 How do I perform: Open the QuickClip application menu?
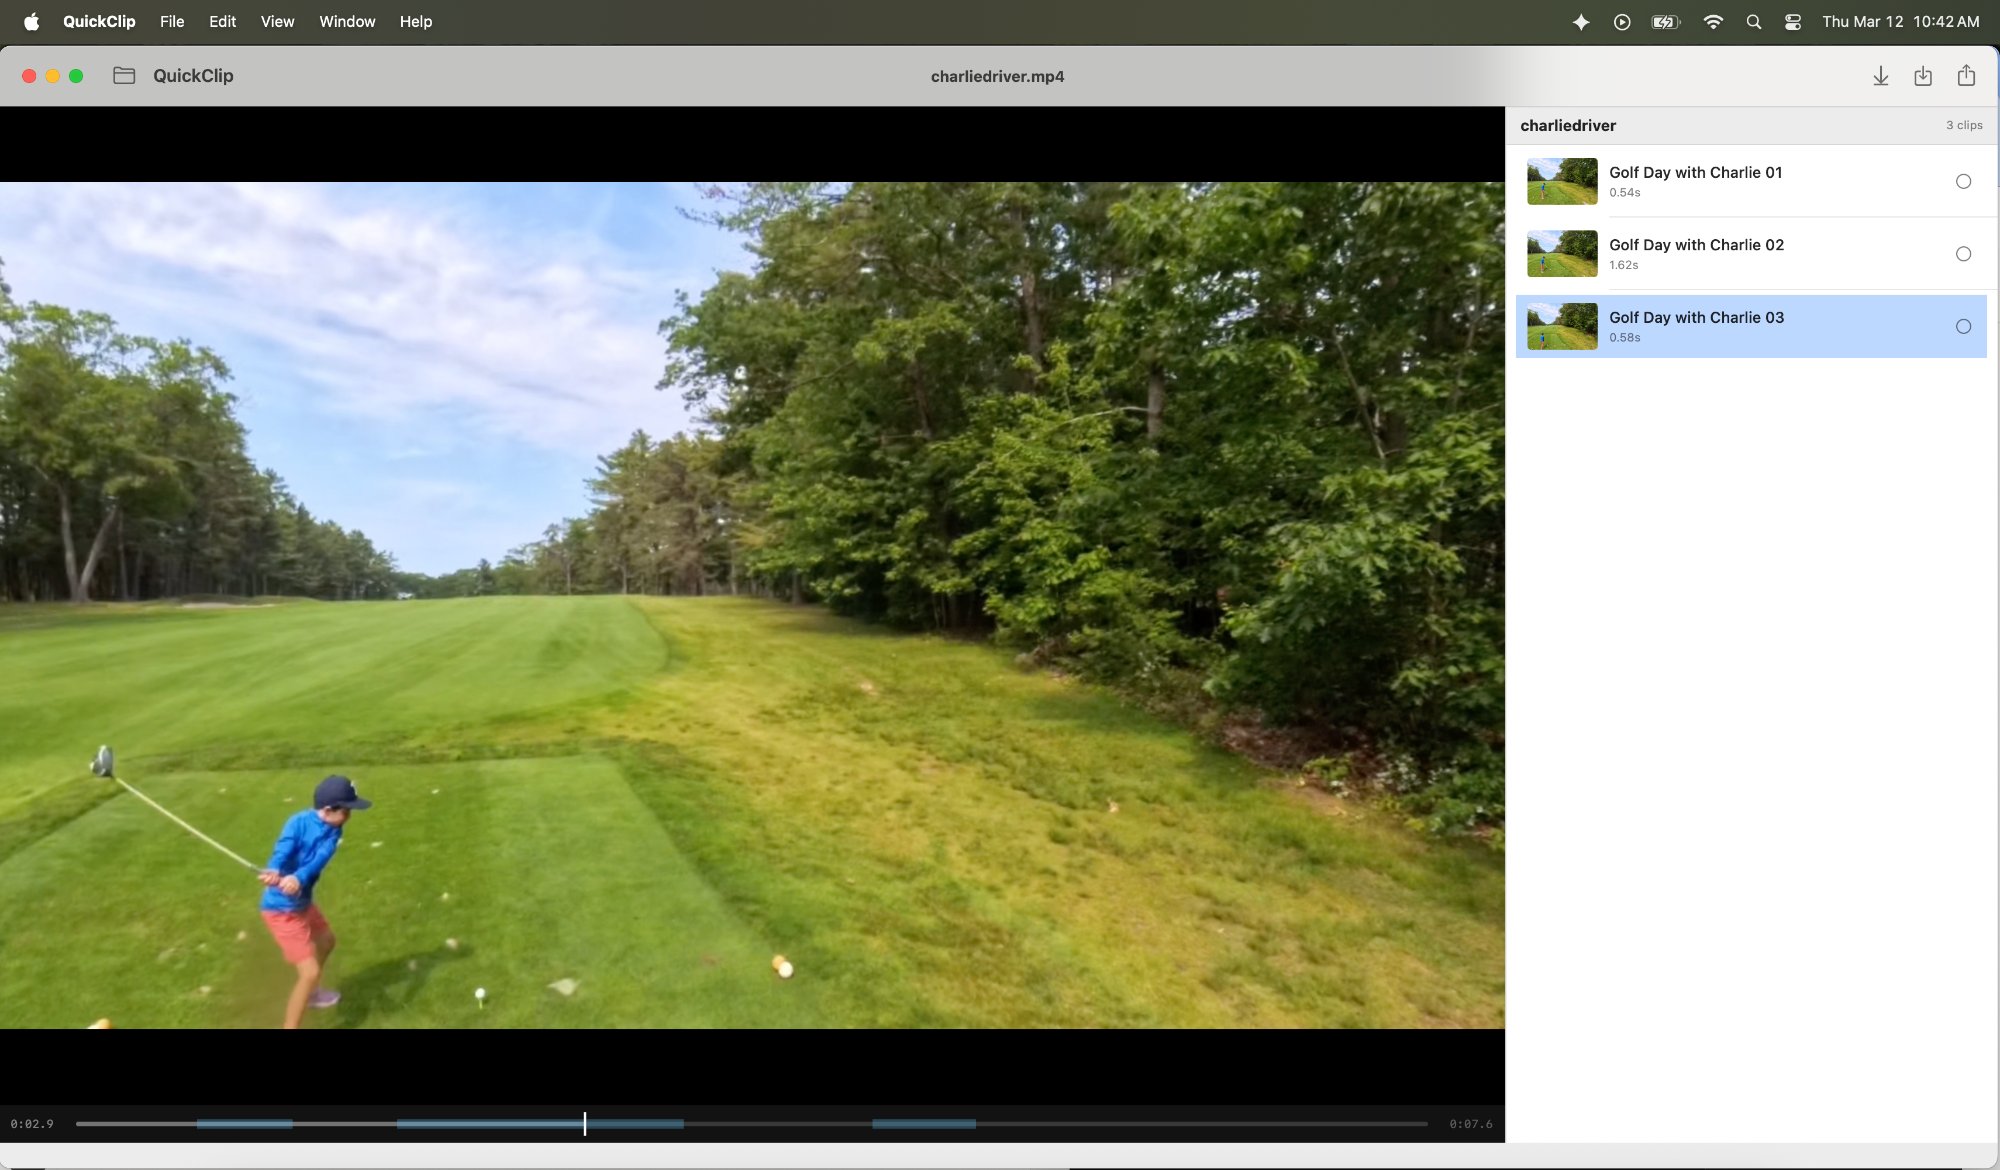98,21
